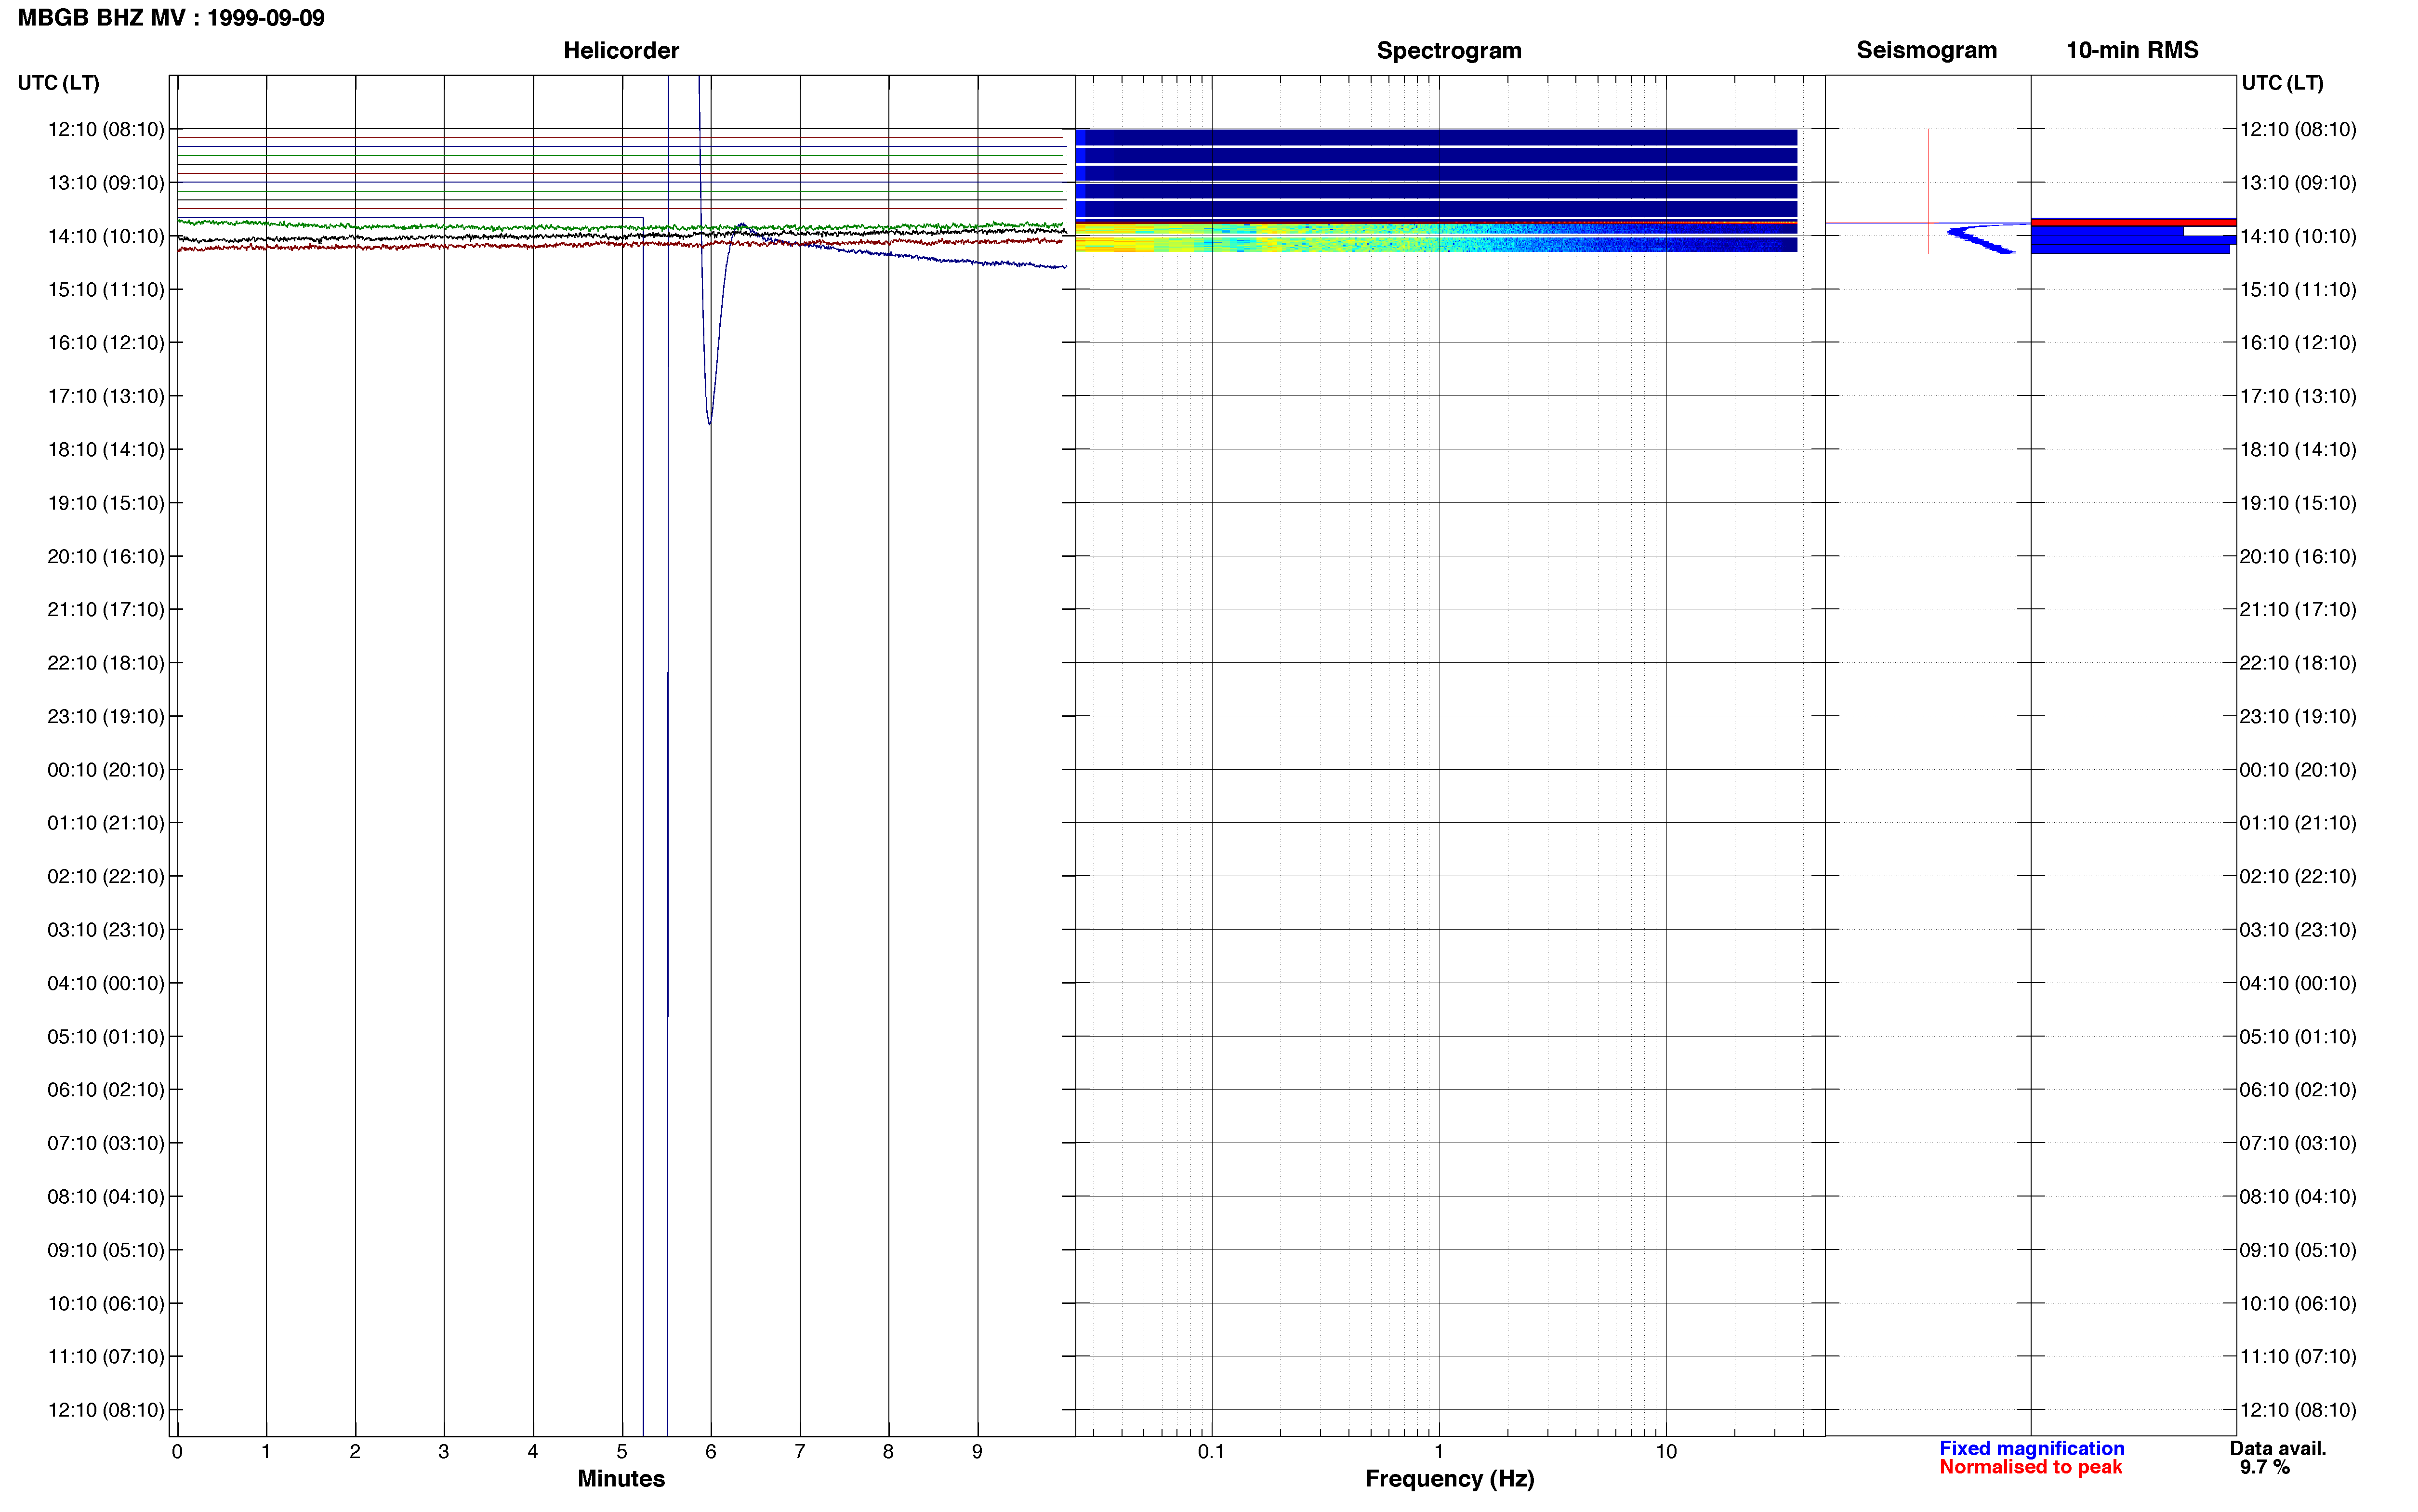This screenshot has width=2418, height=1512.
Task: Select the Seismogram panel heading
Action: click(1926, 50)
